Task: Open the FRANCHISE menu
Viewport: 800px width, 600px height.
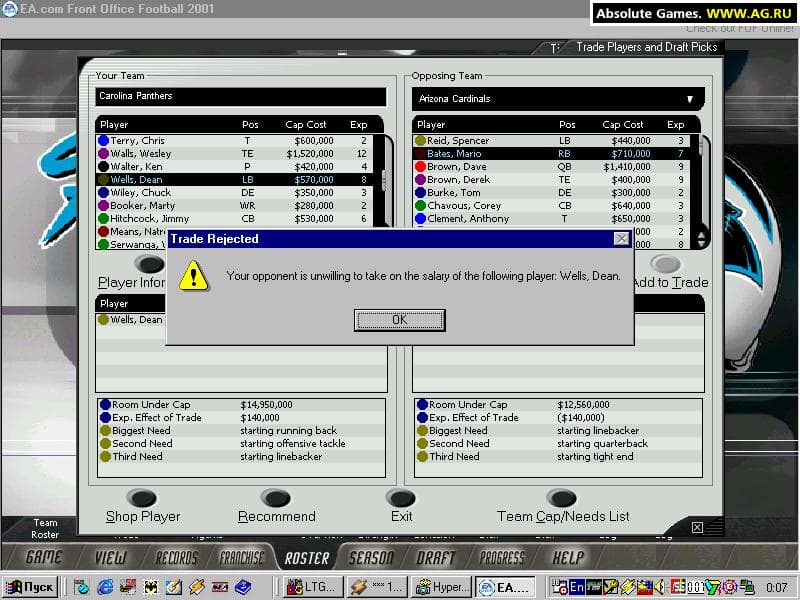Action: 241,558
